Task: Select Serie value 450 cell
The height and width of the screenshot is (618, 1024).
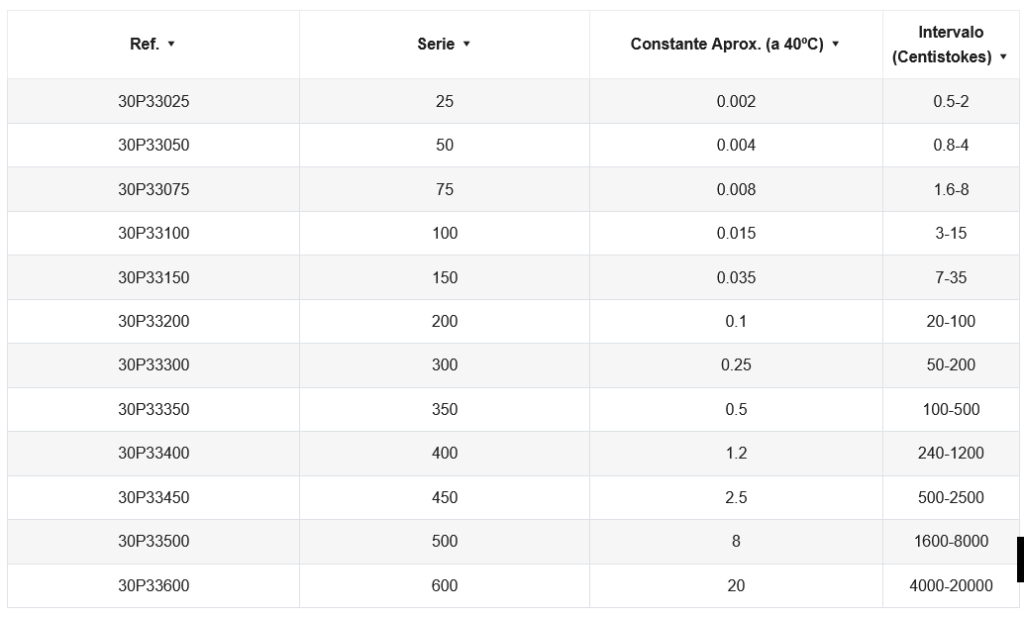Action: point(445,497)
